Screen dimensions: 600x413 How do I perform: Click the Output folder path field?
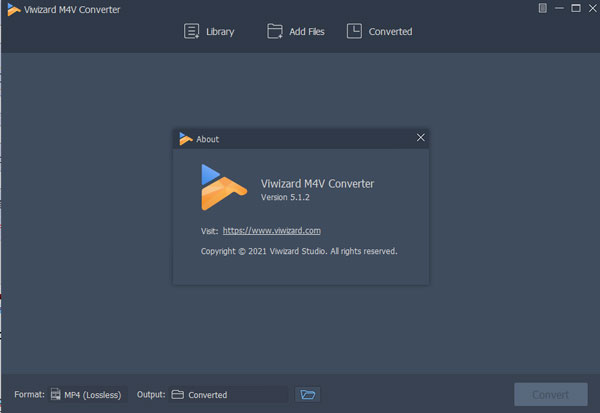click(228, 395)
